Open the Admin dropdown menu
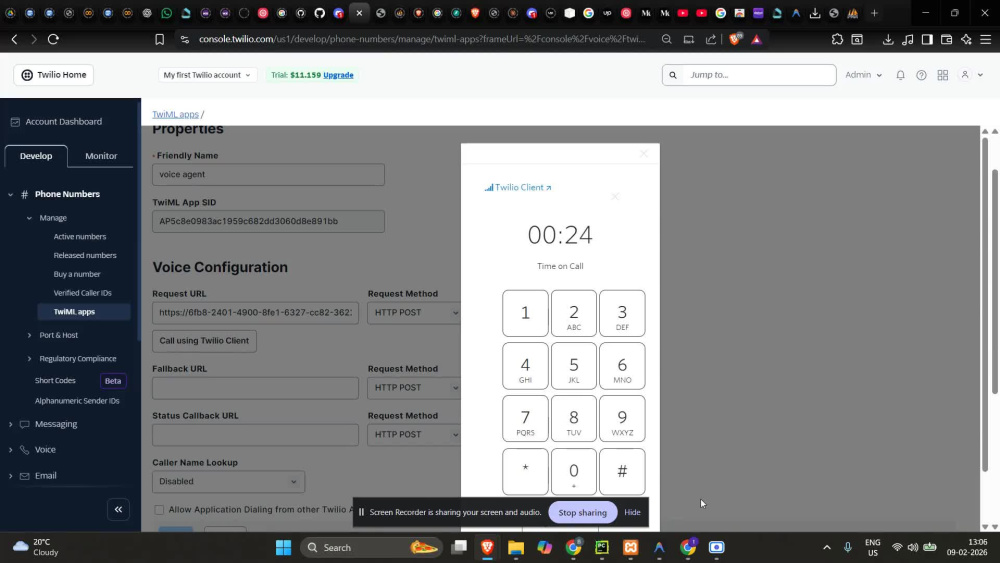Viewport: 1000px width, 563px height. (864, 75)
